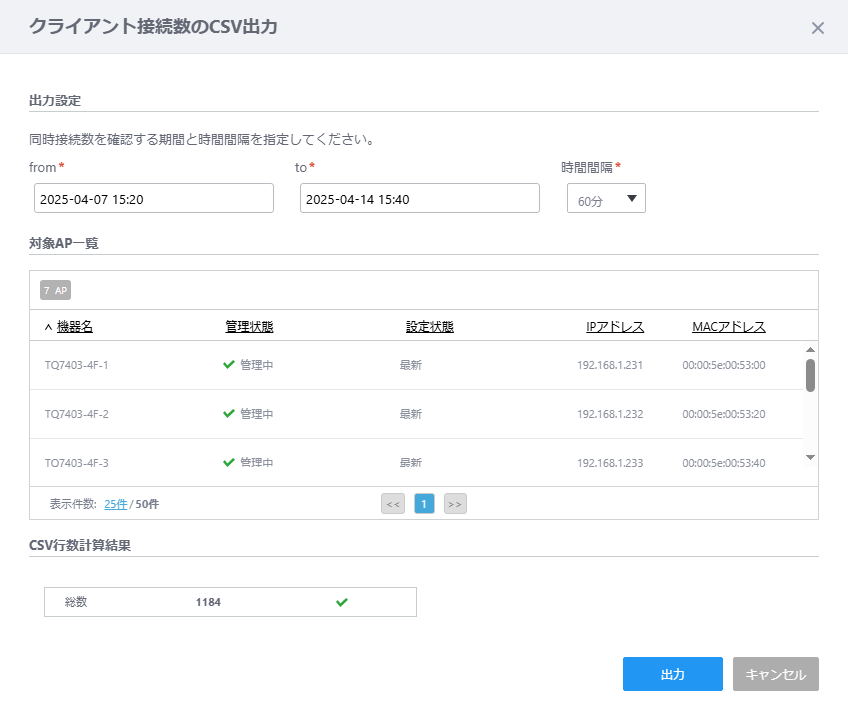Click the 出力 export button
This screenshot has height=709, width=848.
coord(673,674)
